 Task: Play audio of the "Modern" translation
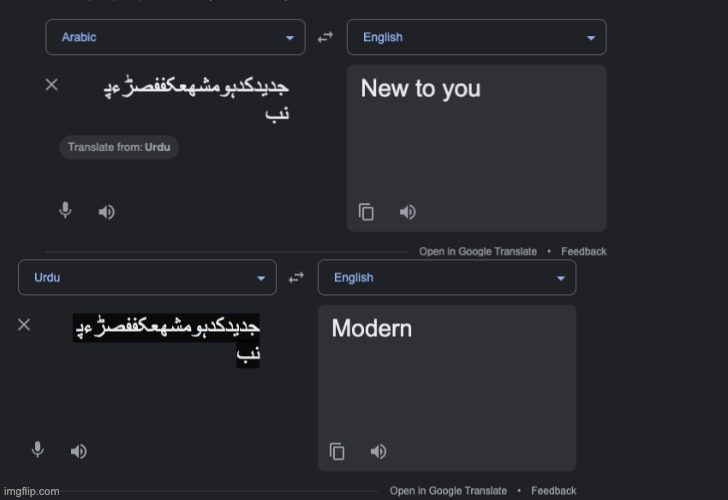[378, 451]
